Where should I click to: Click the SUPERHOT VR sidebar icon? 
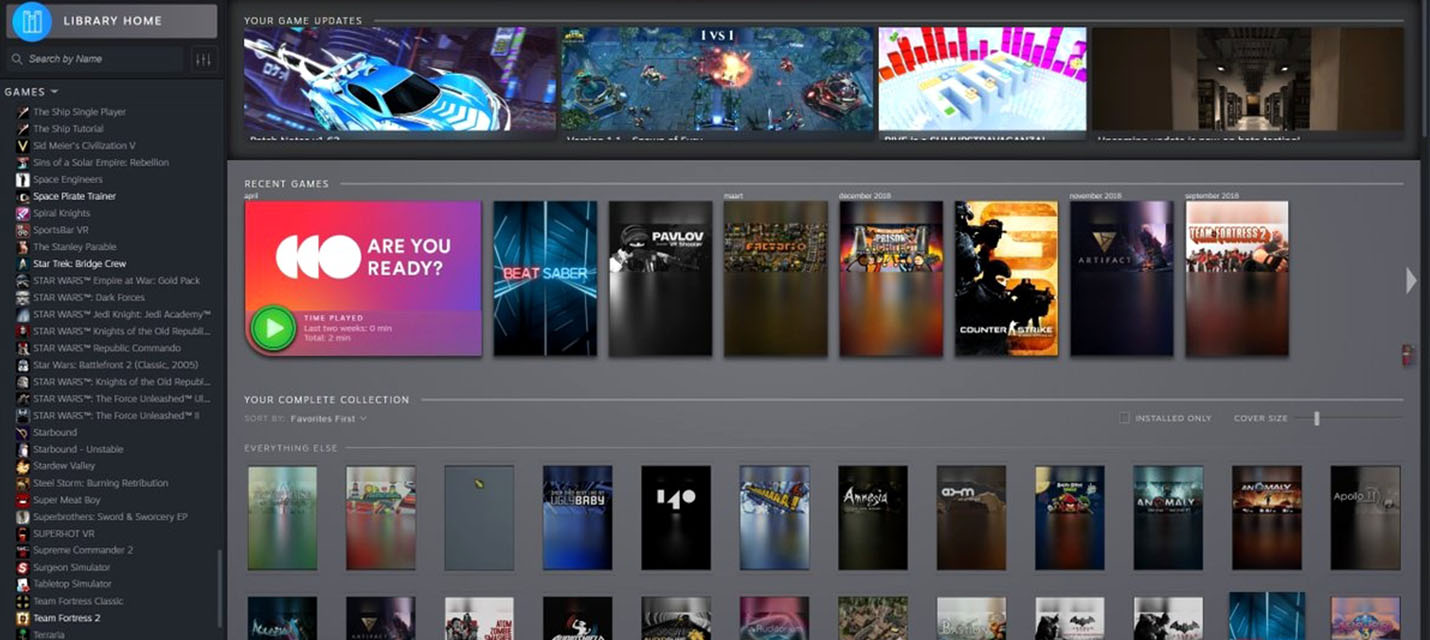(23, 534)
